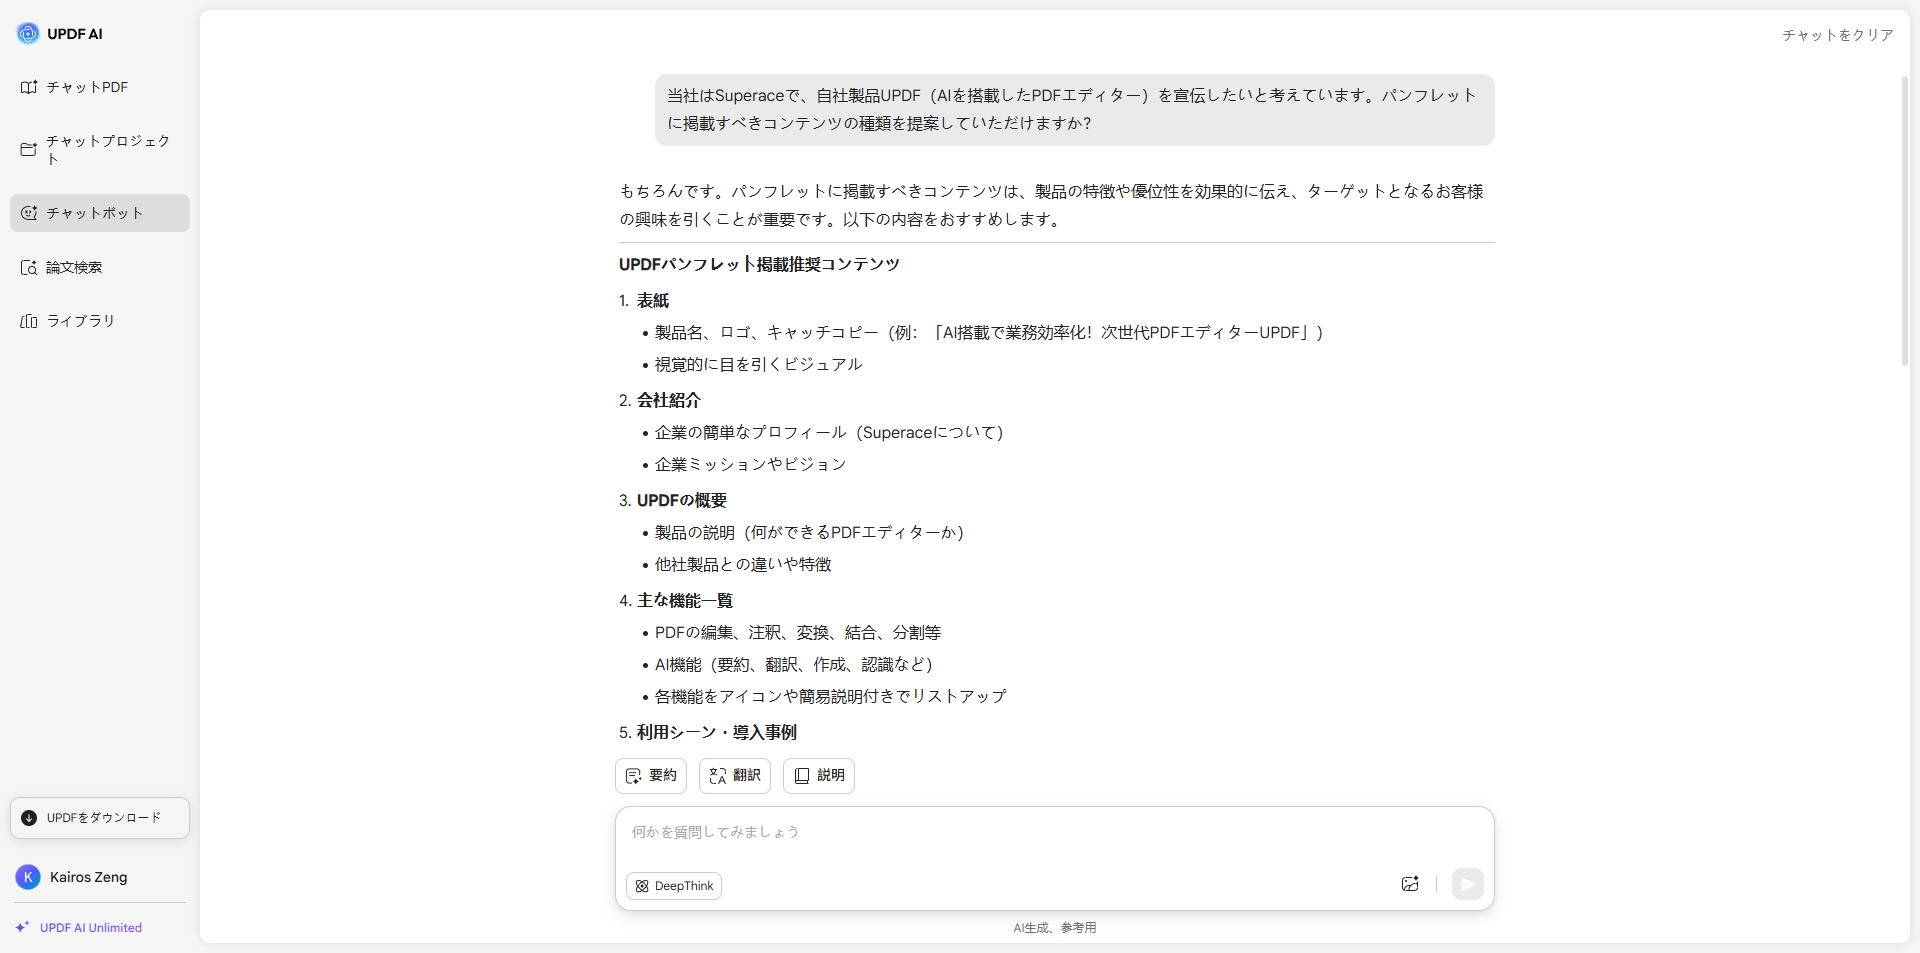Image resolution: width=1920 pixels, height=953 pixels.
Task: Click bullet 企業の簡単なプロフィール
Action: [829, 433]
